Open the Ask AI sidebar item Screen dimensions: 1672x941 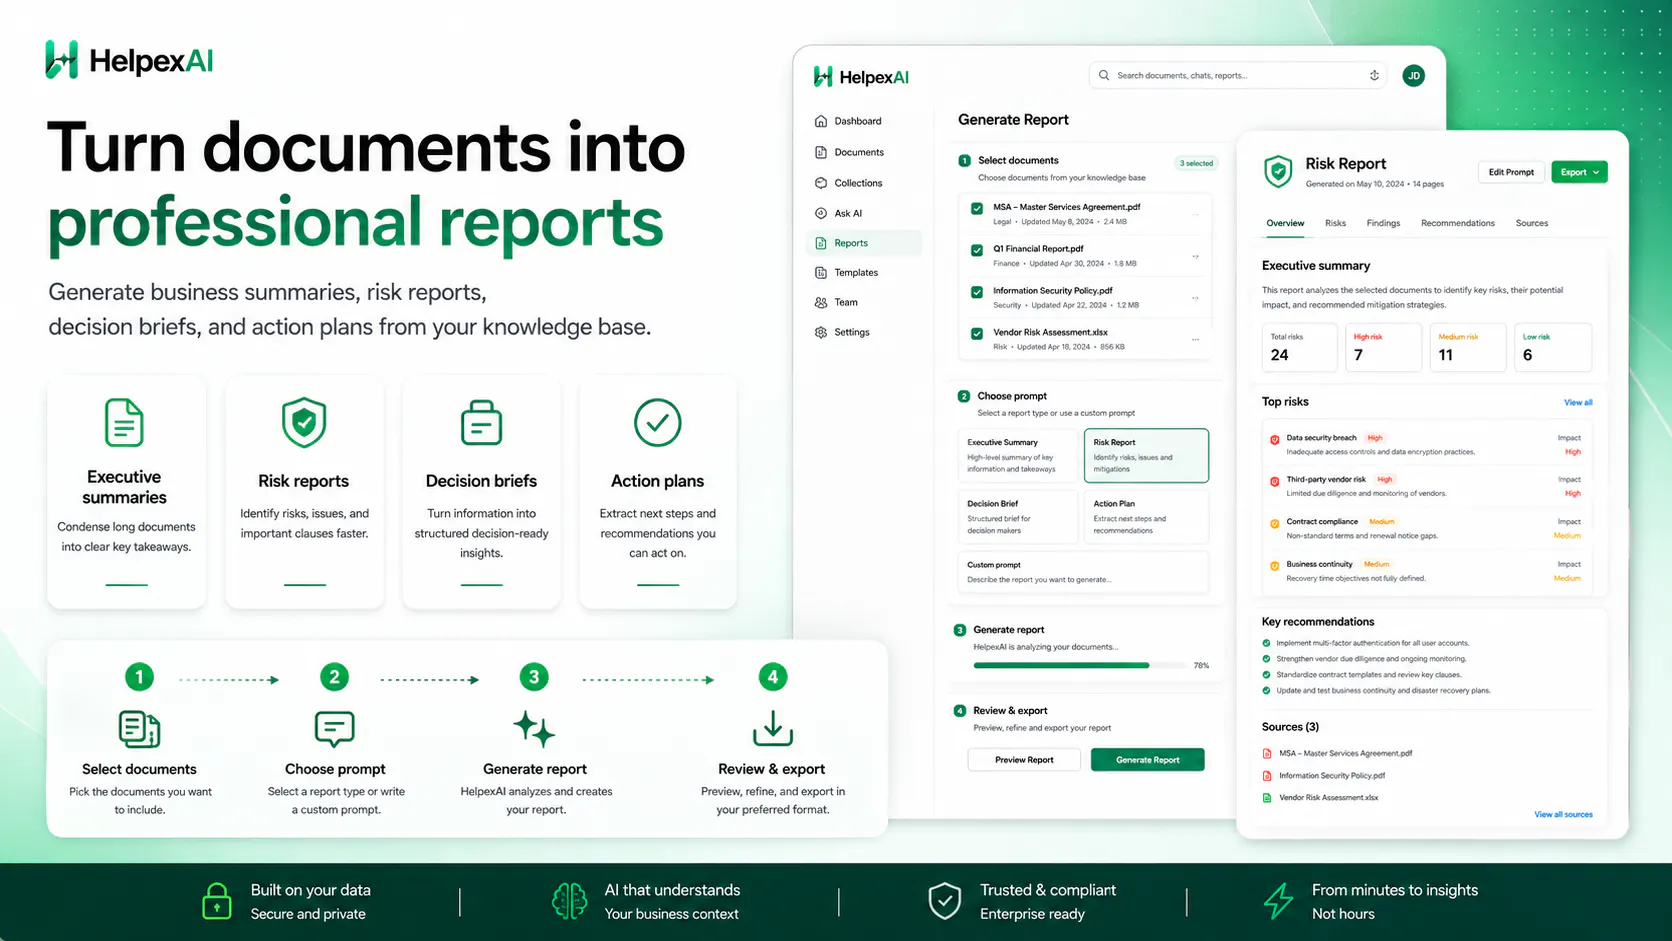pos(839,213)
